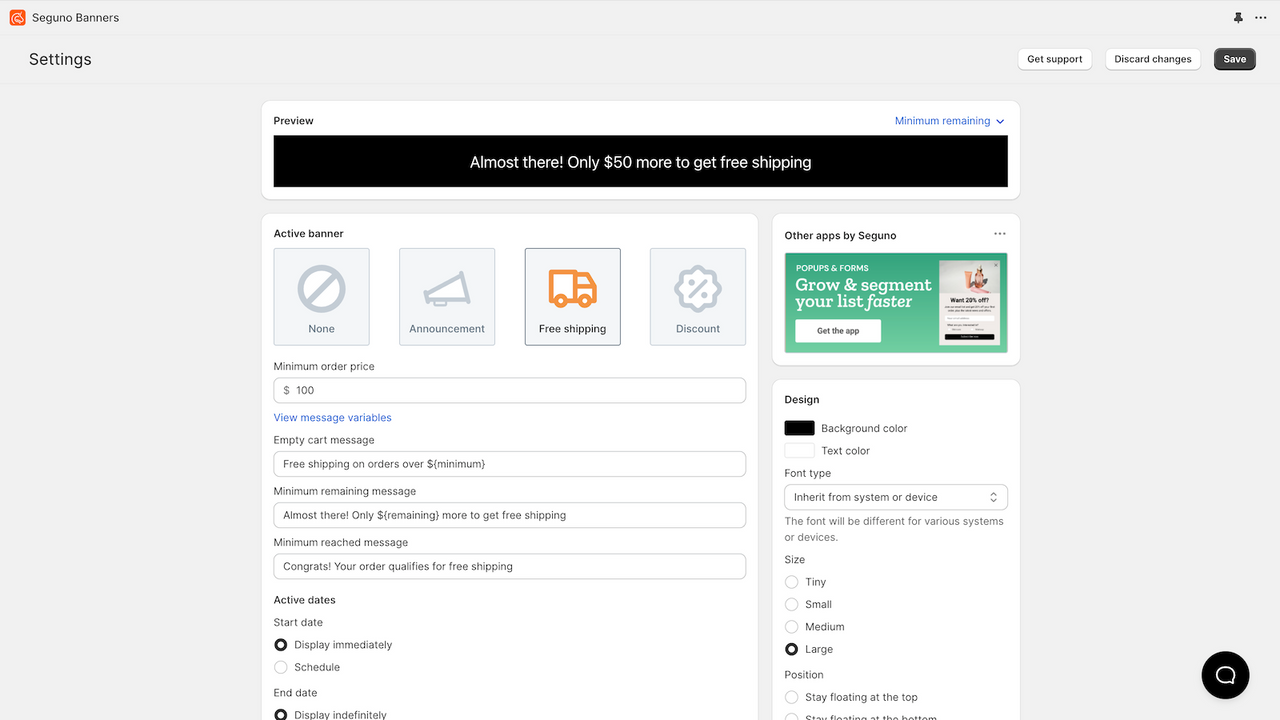Click the Discard changes button
1280x720 pixels.
tap(1153, 59)
